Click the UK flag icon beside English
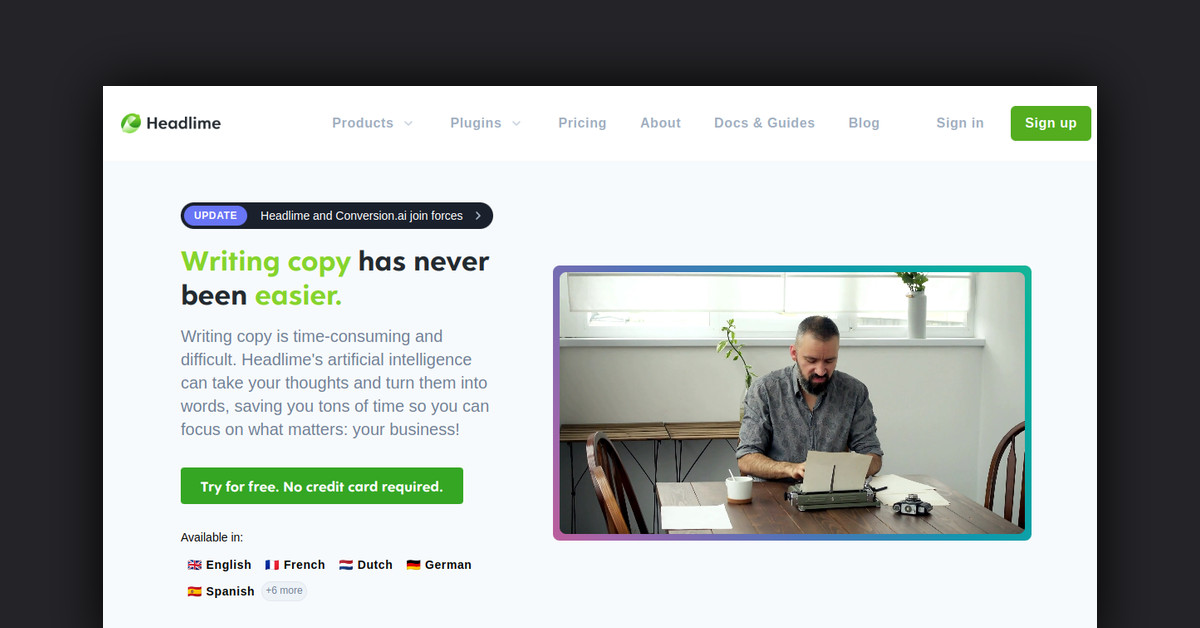Image resolution: width=1200 pixels, height=628 pixels. (194, 565)
